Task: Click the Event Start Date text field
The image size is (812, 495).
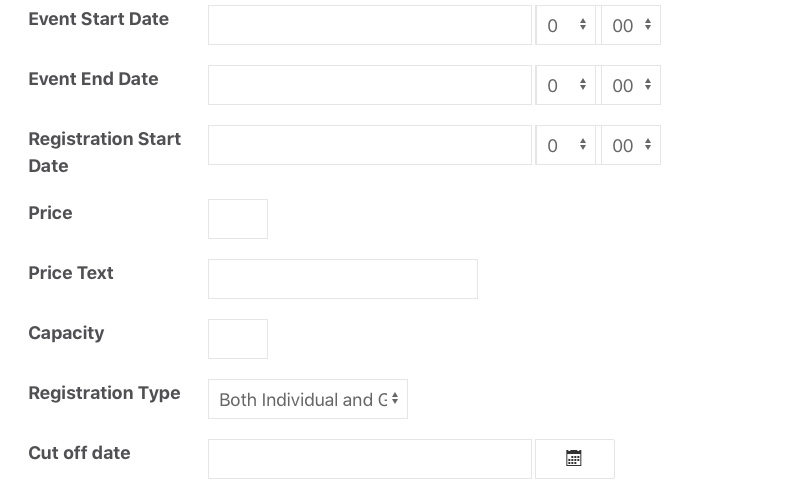Action: pos(369,25)
